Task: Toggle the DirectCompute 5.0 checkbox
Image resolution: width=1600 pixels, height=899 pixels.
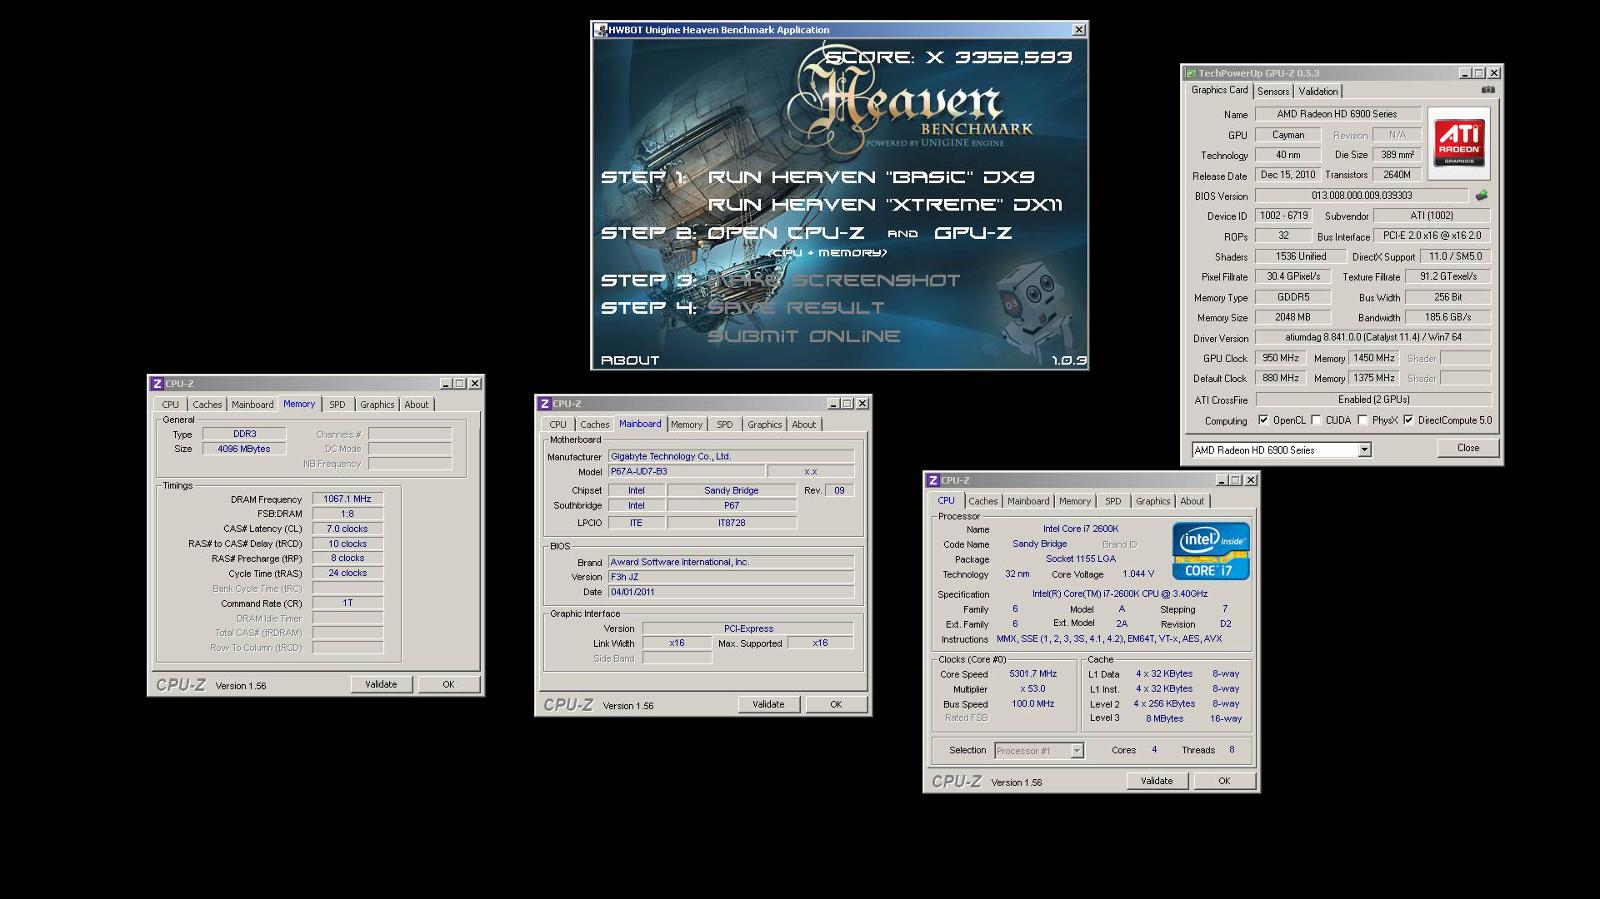Action: click(x=1408, y=420)
